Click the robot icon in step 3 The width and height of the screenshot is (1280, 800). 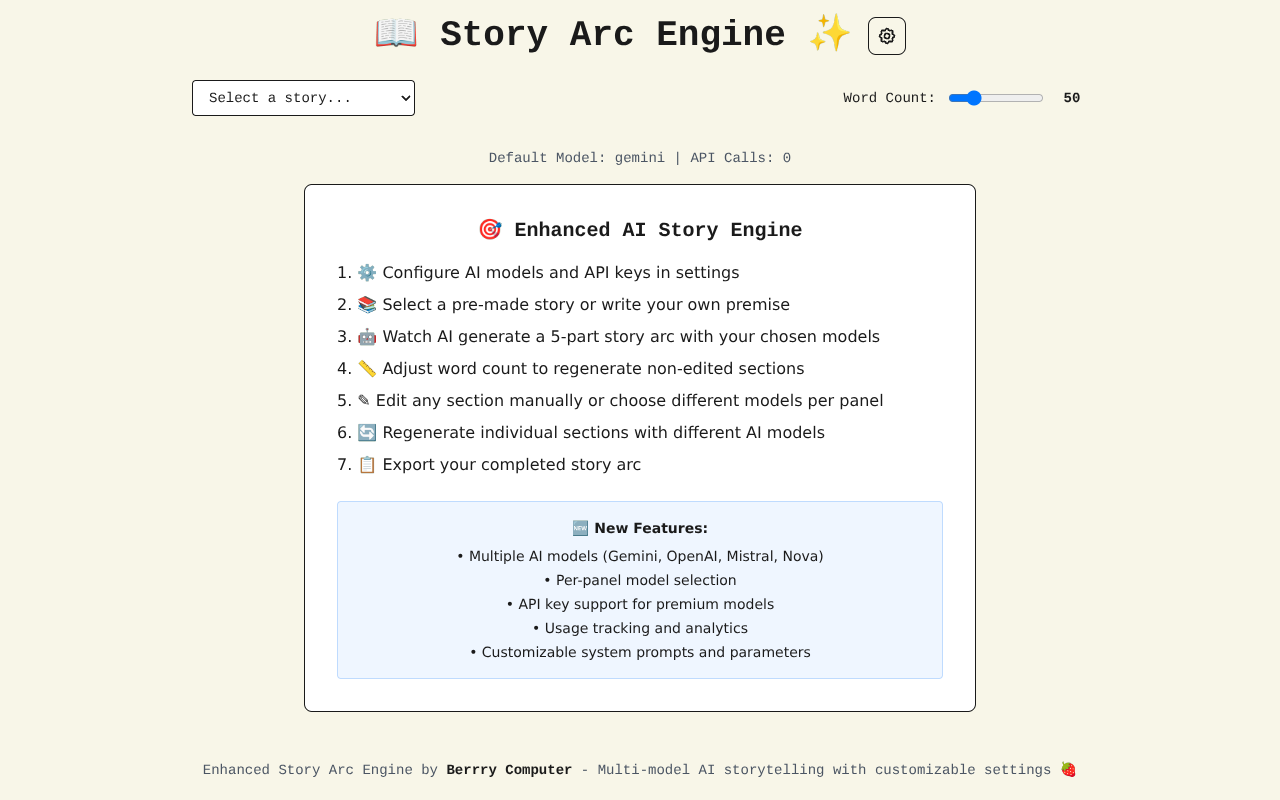(366, 335)
